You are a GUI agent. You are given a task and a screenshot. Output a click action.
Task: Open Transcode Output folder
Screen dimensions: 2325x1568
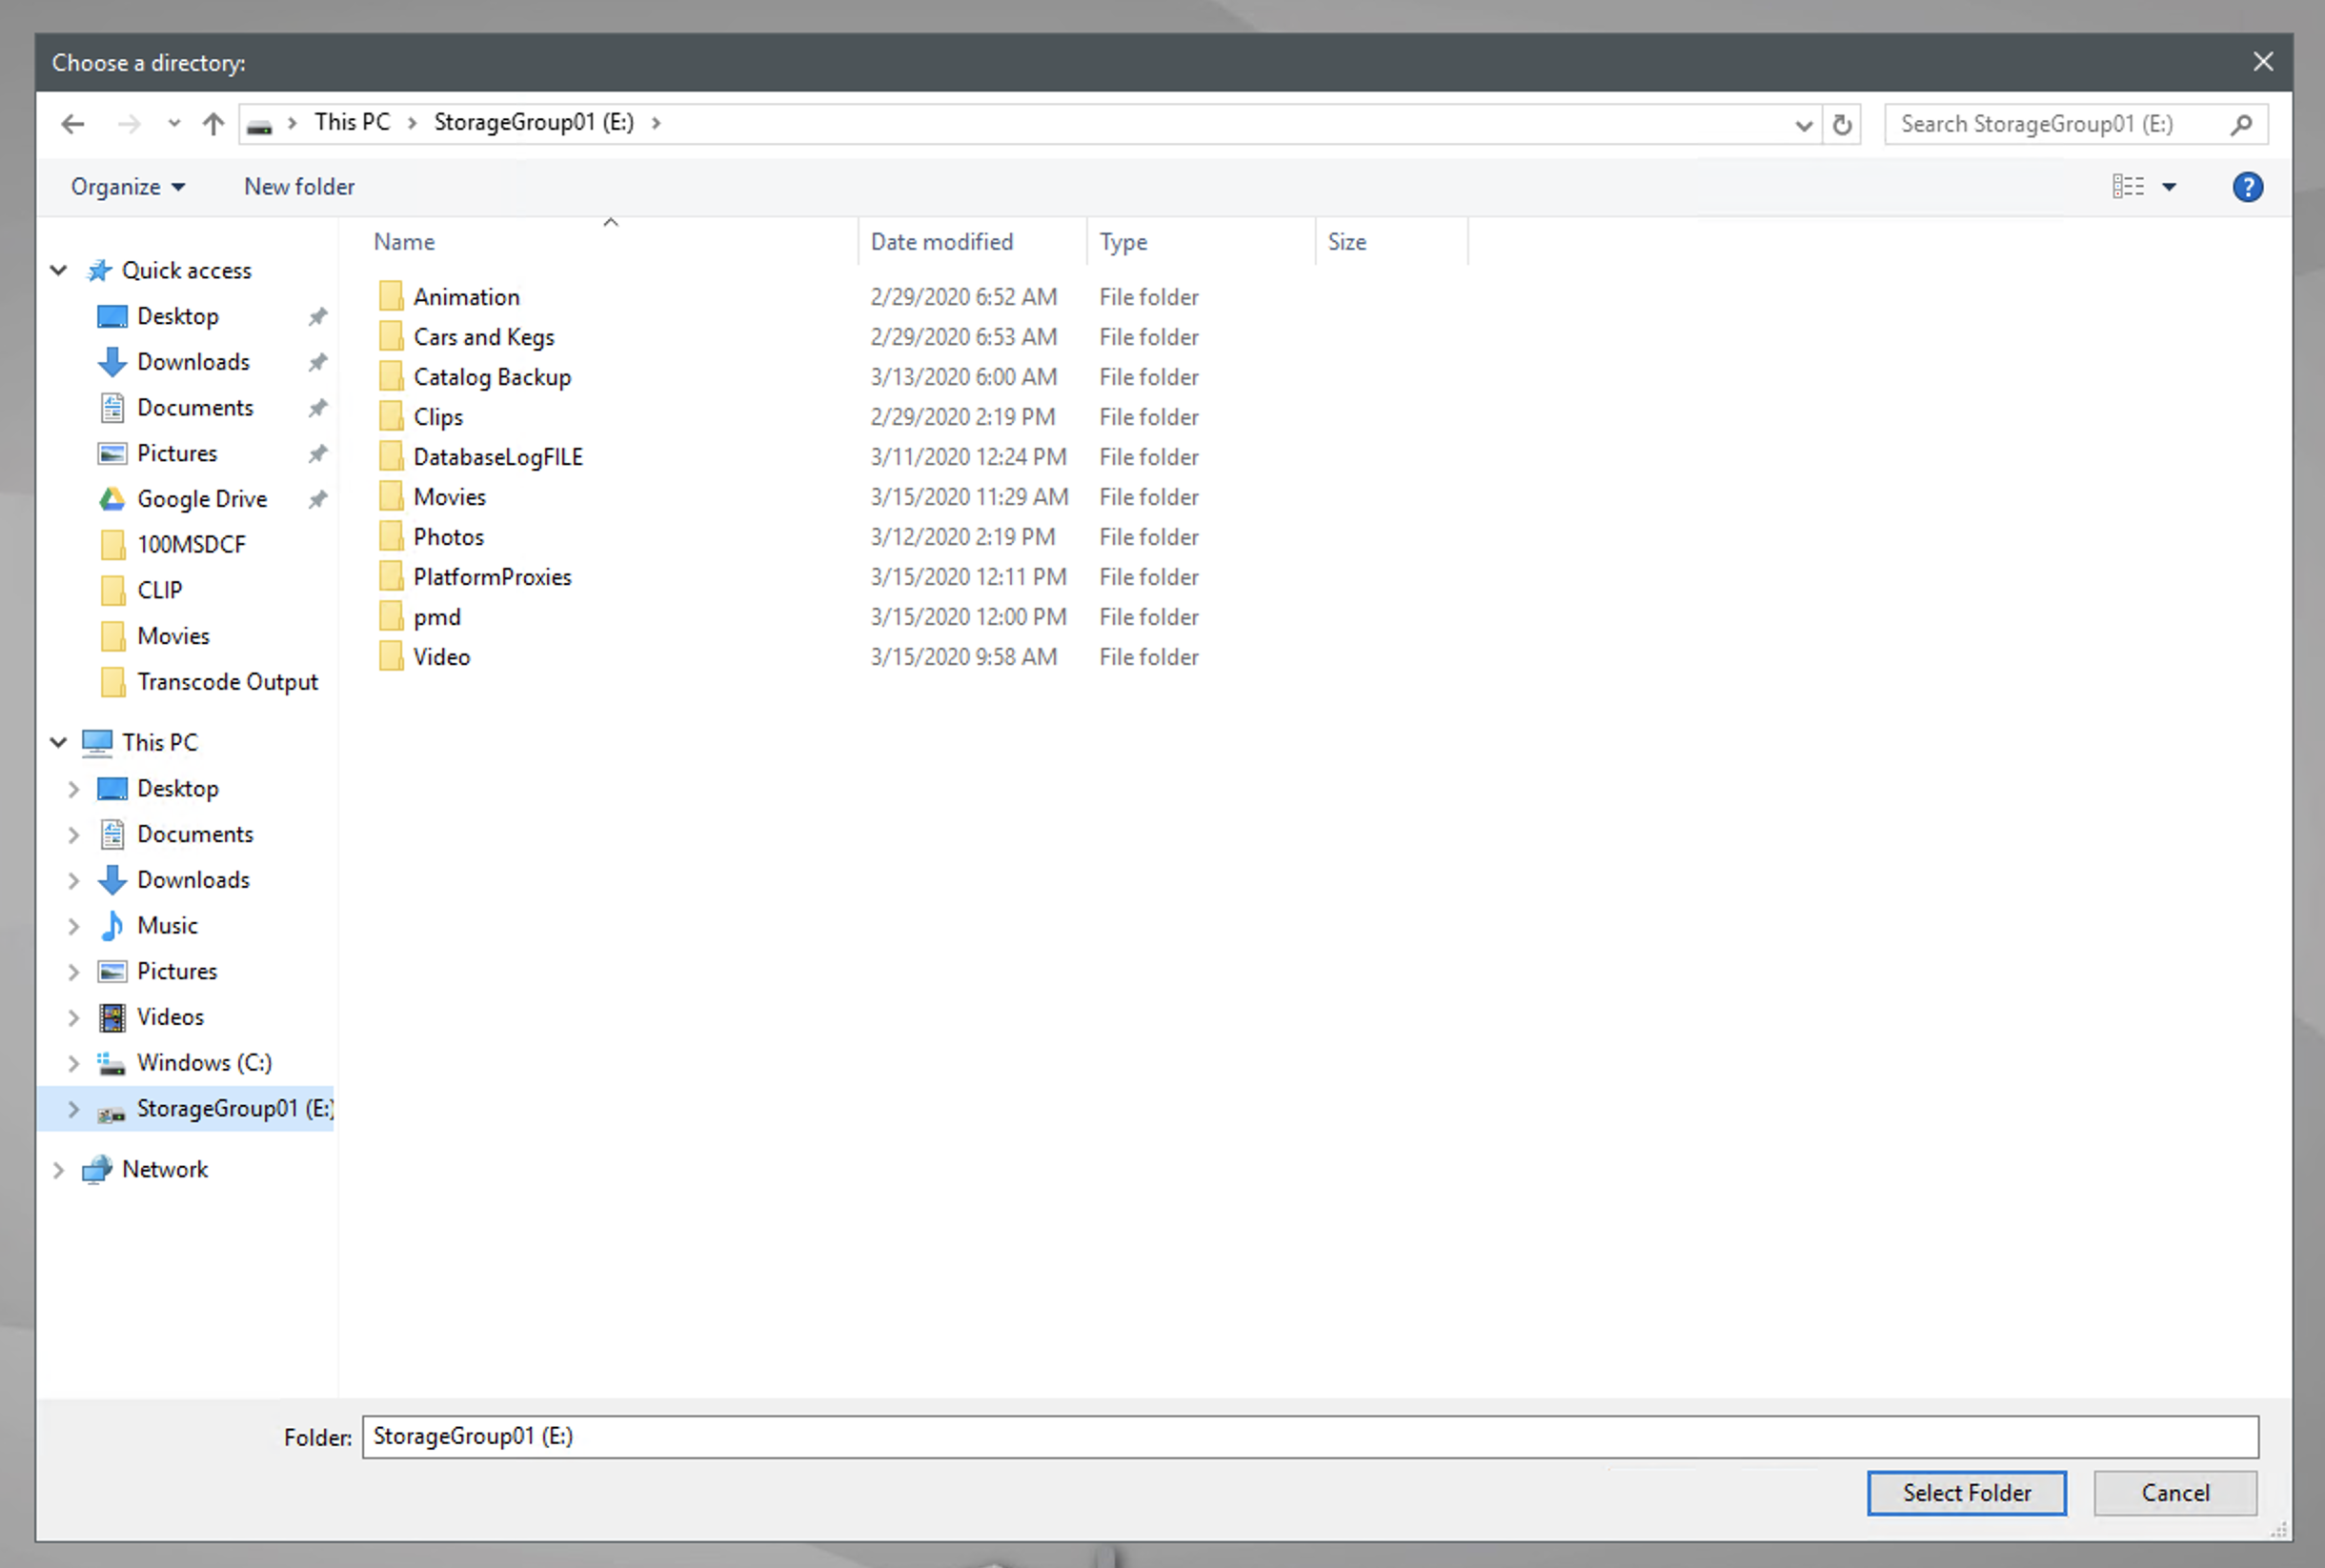click(x=227, y=682)
